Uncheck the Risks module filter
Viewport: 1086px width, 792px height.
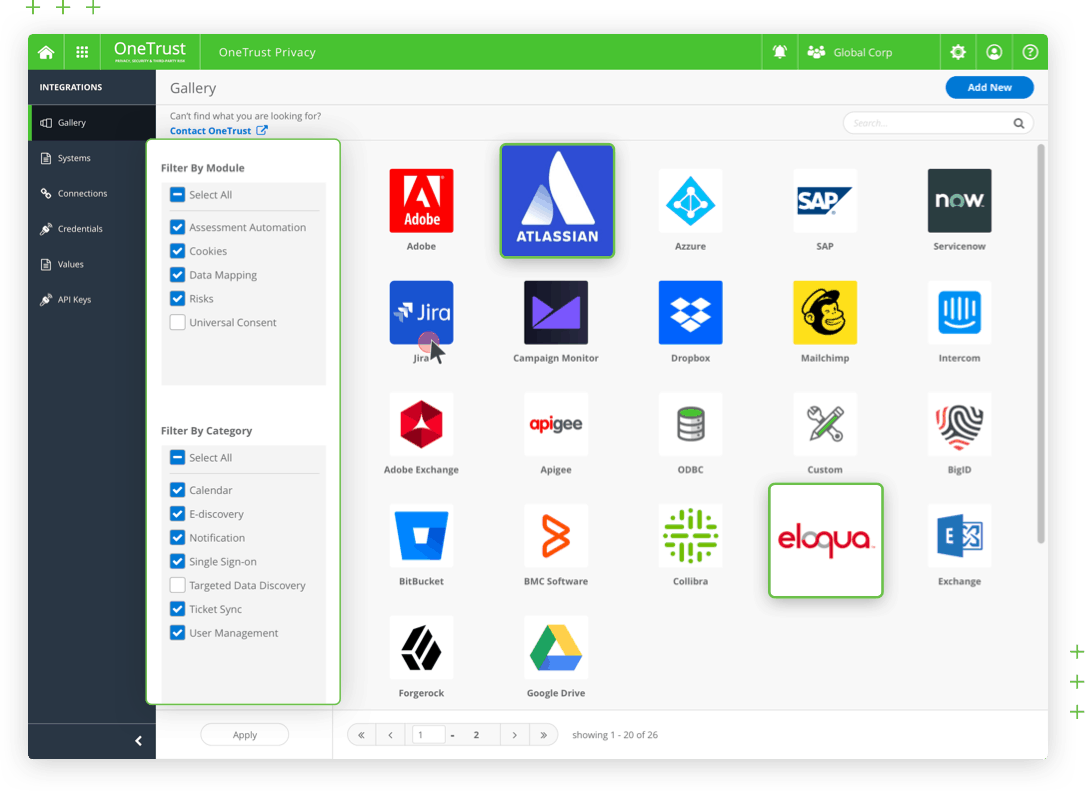tap(177, 298)
